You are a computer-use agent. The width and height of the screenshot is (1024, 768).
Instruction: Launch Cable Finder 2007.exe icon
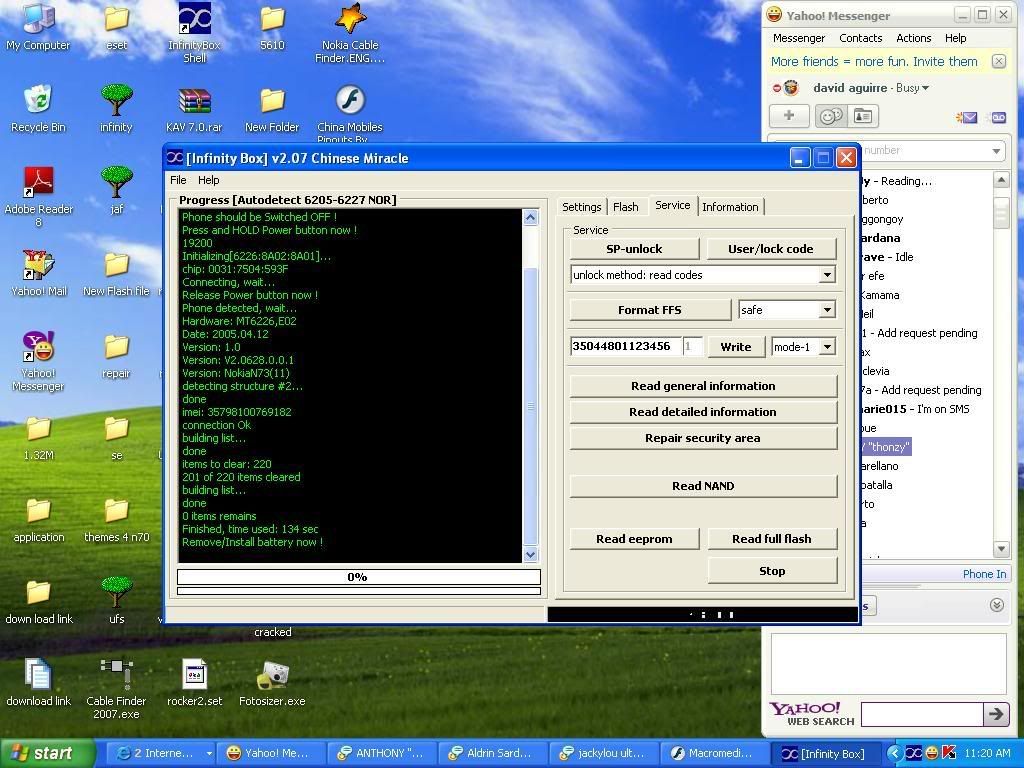pyautogui.click(x=116, y=688)
